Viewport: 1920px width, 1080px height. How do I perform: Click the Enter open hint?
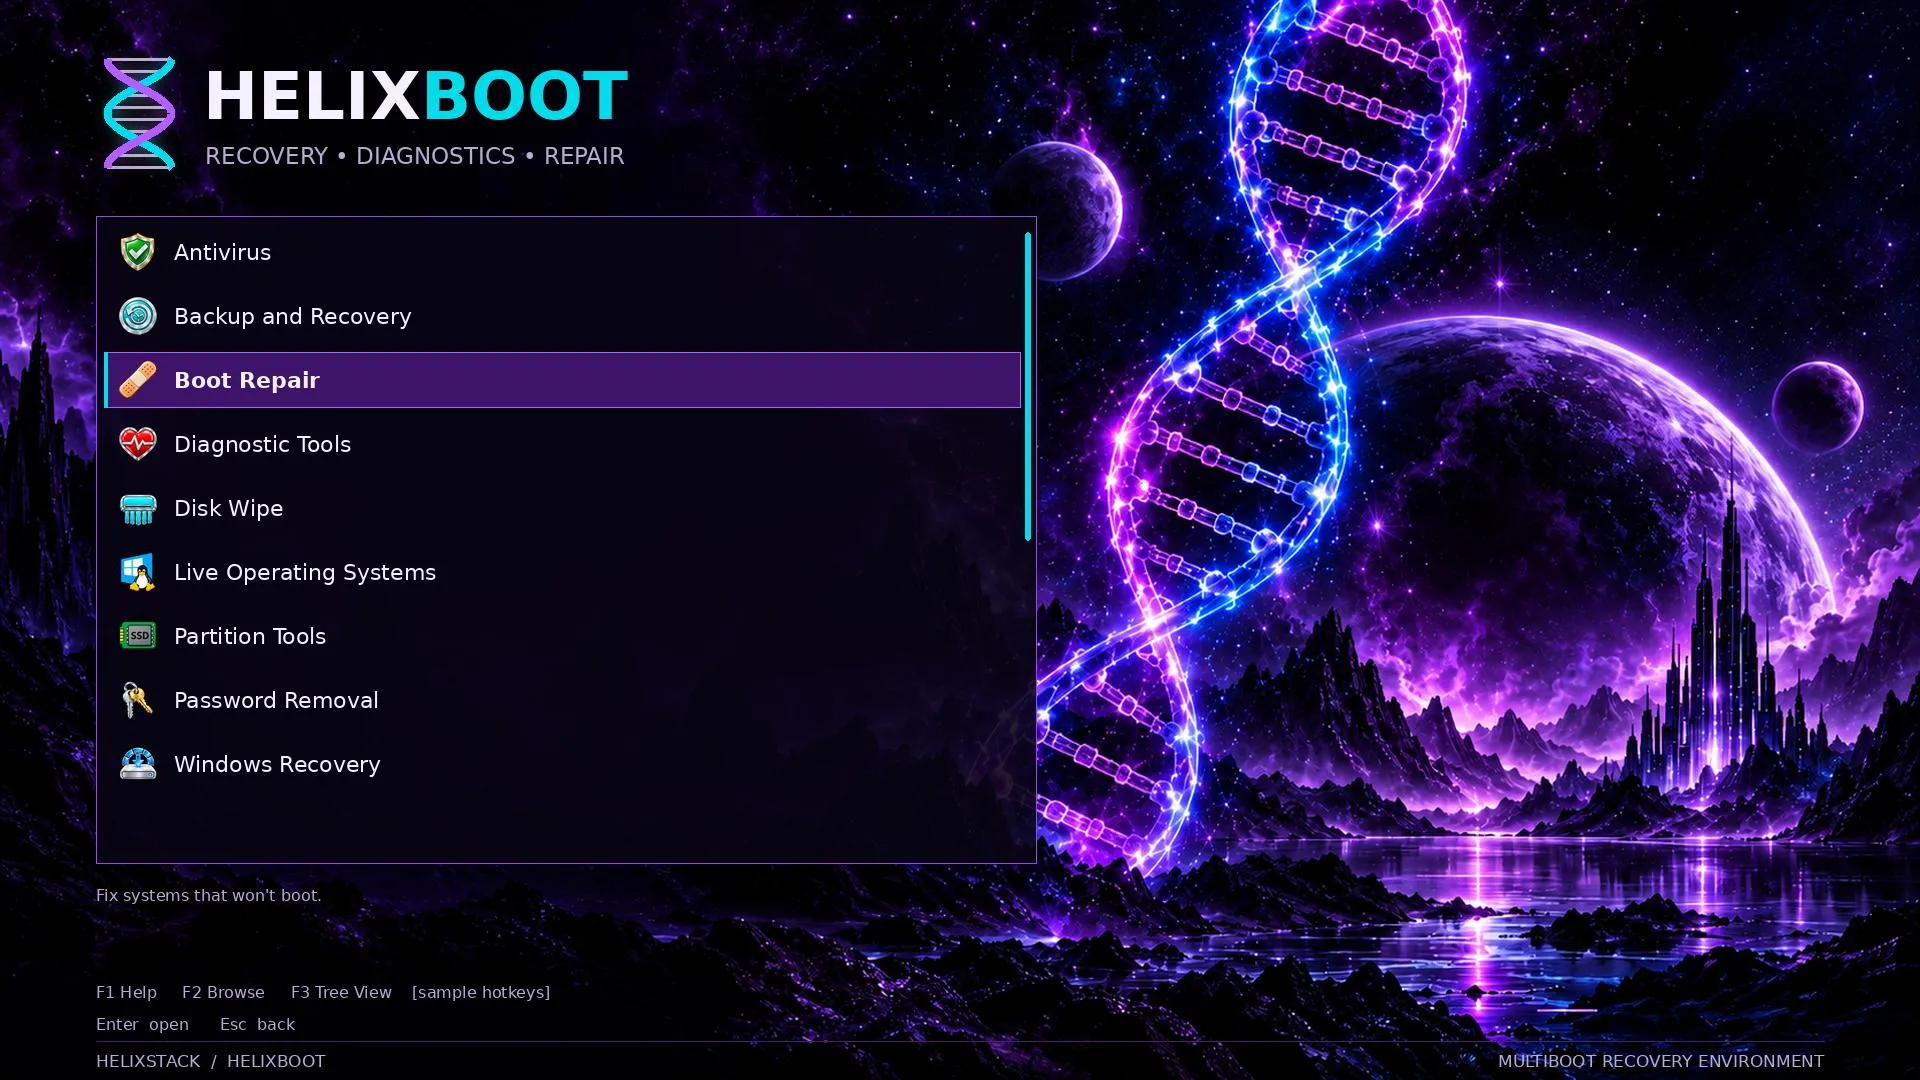[142, 1024]
